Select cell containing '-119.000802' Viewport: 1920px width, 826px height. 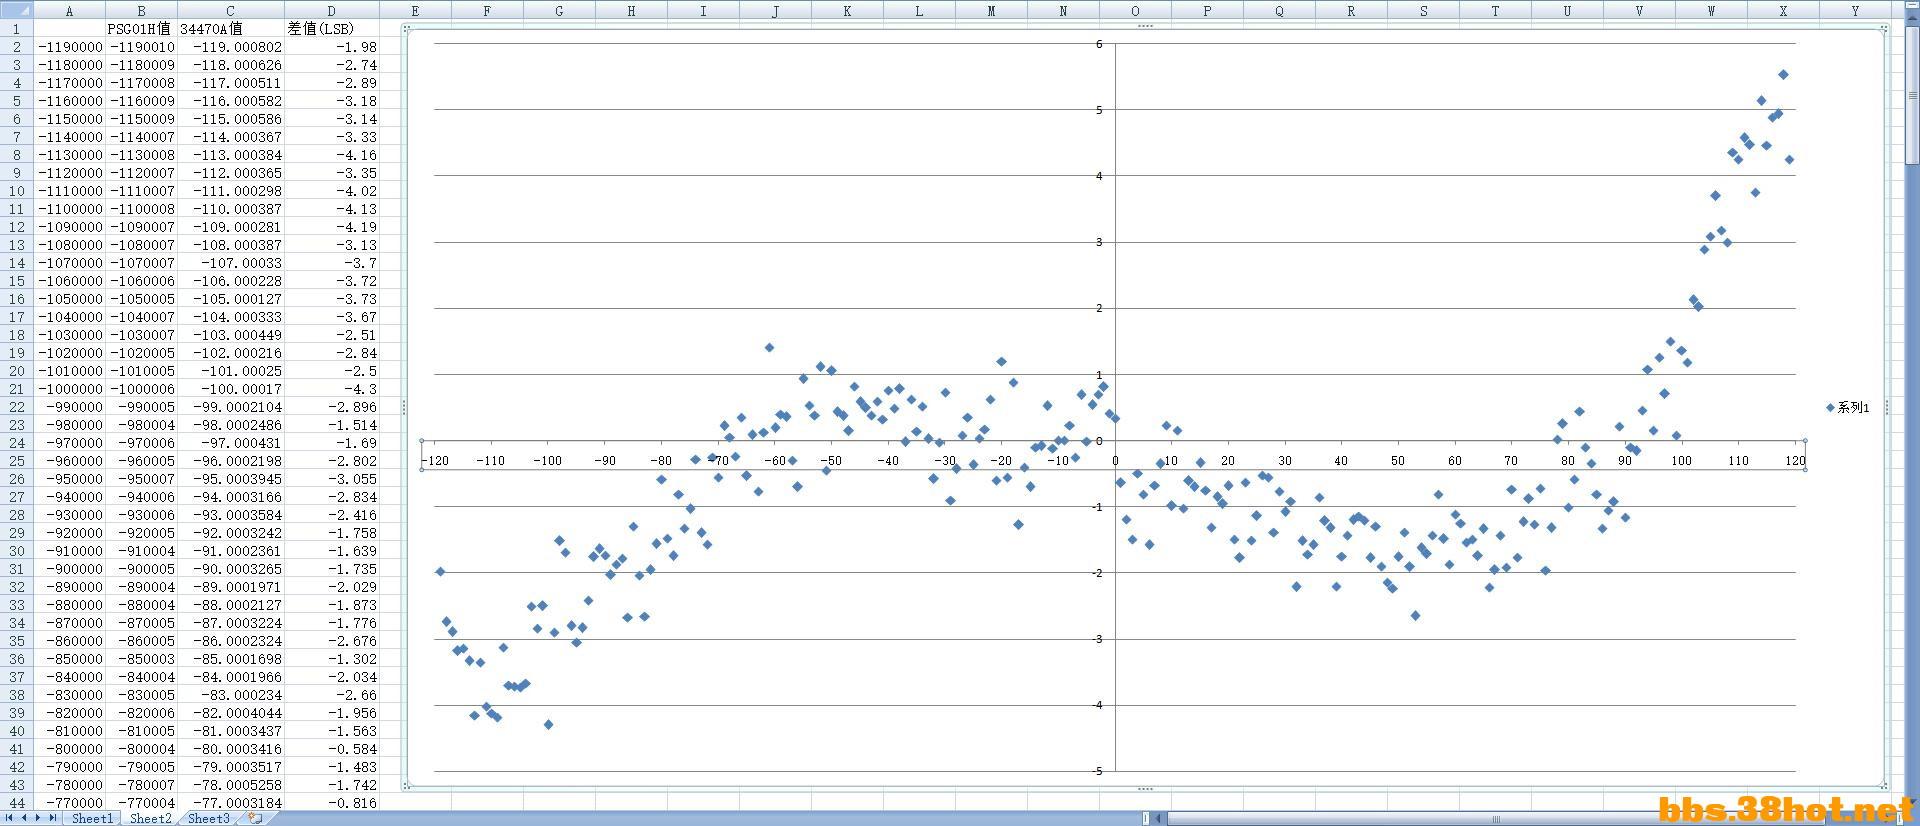231,47
